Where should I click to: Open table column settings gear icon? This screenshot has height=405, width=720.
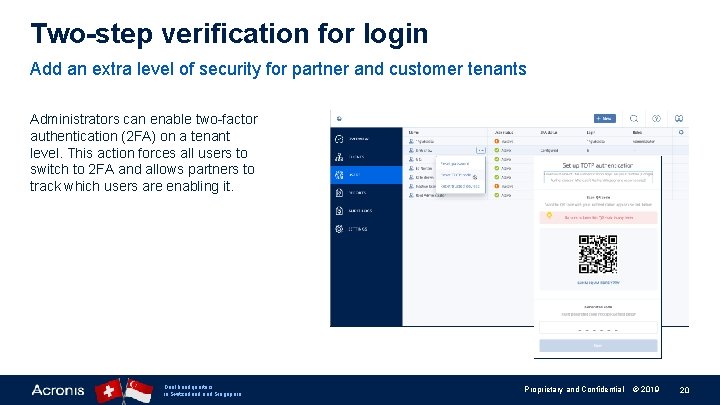681,132
